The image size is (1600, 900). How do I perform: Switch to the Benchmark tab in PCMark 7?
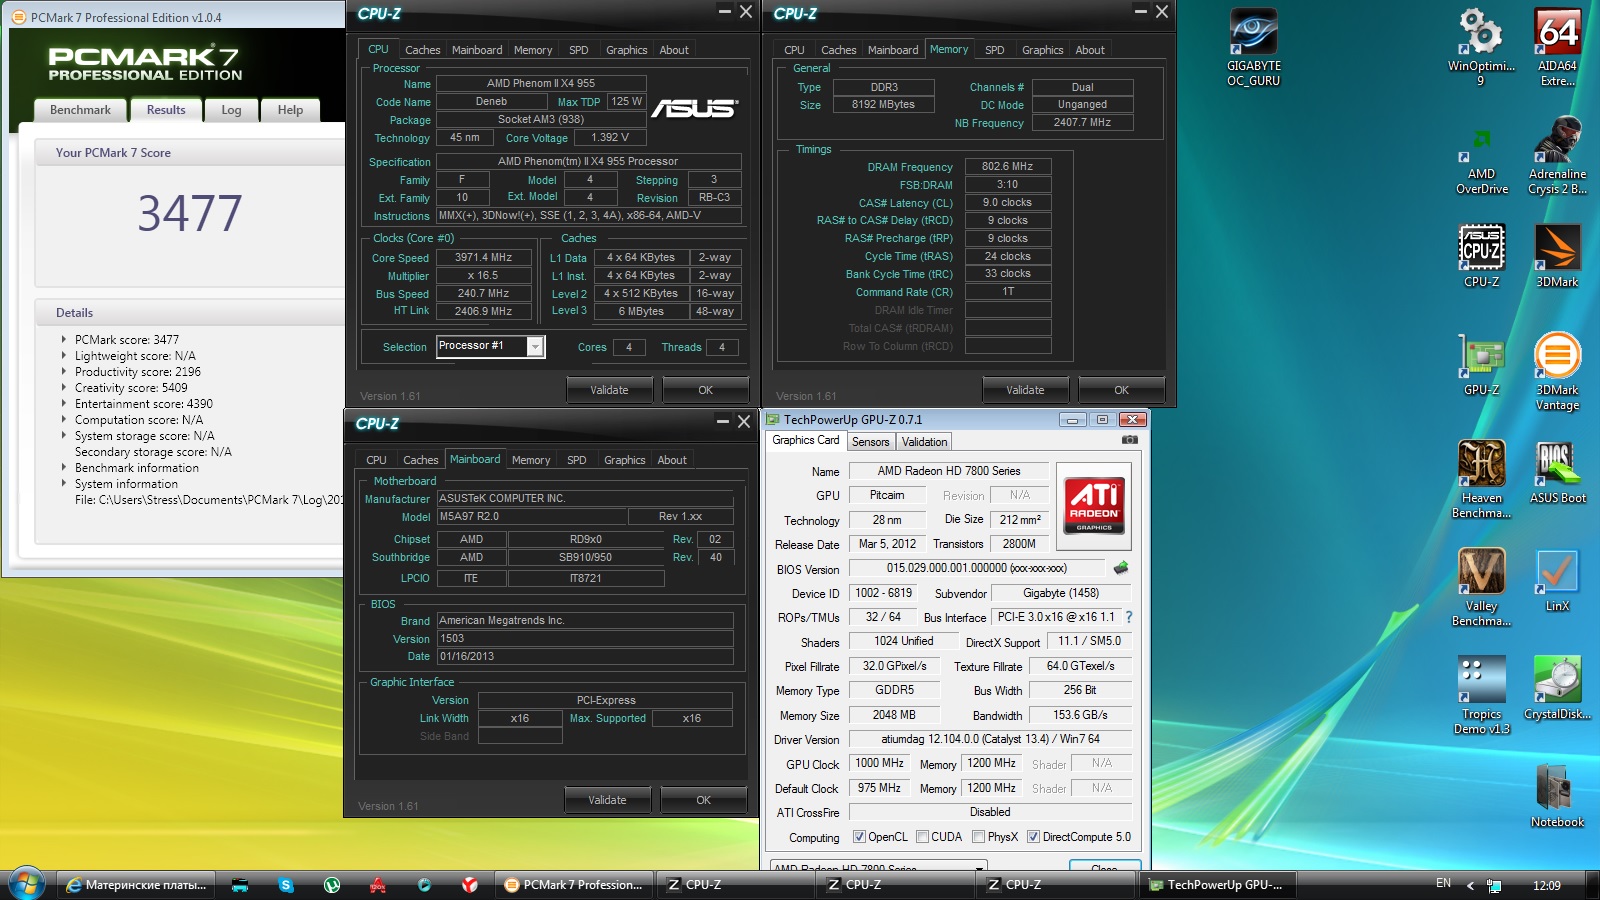pyautogui.click(x=81, y=110)
